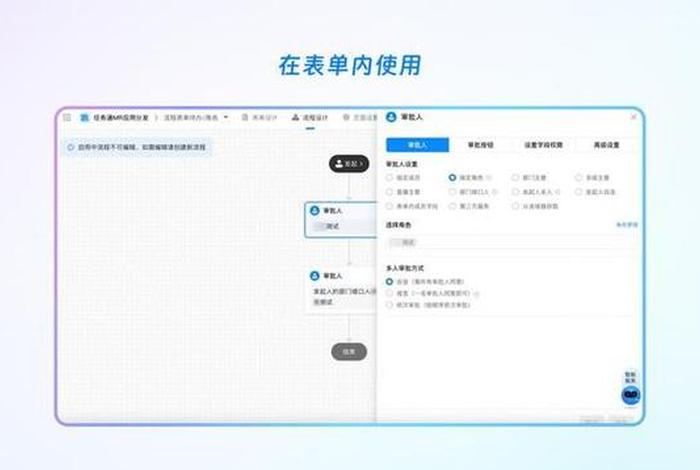Open the blue robot assistant floating button
700x470 pixels.
631,395
